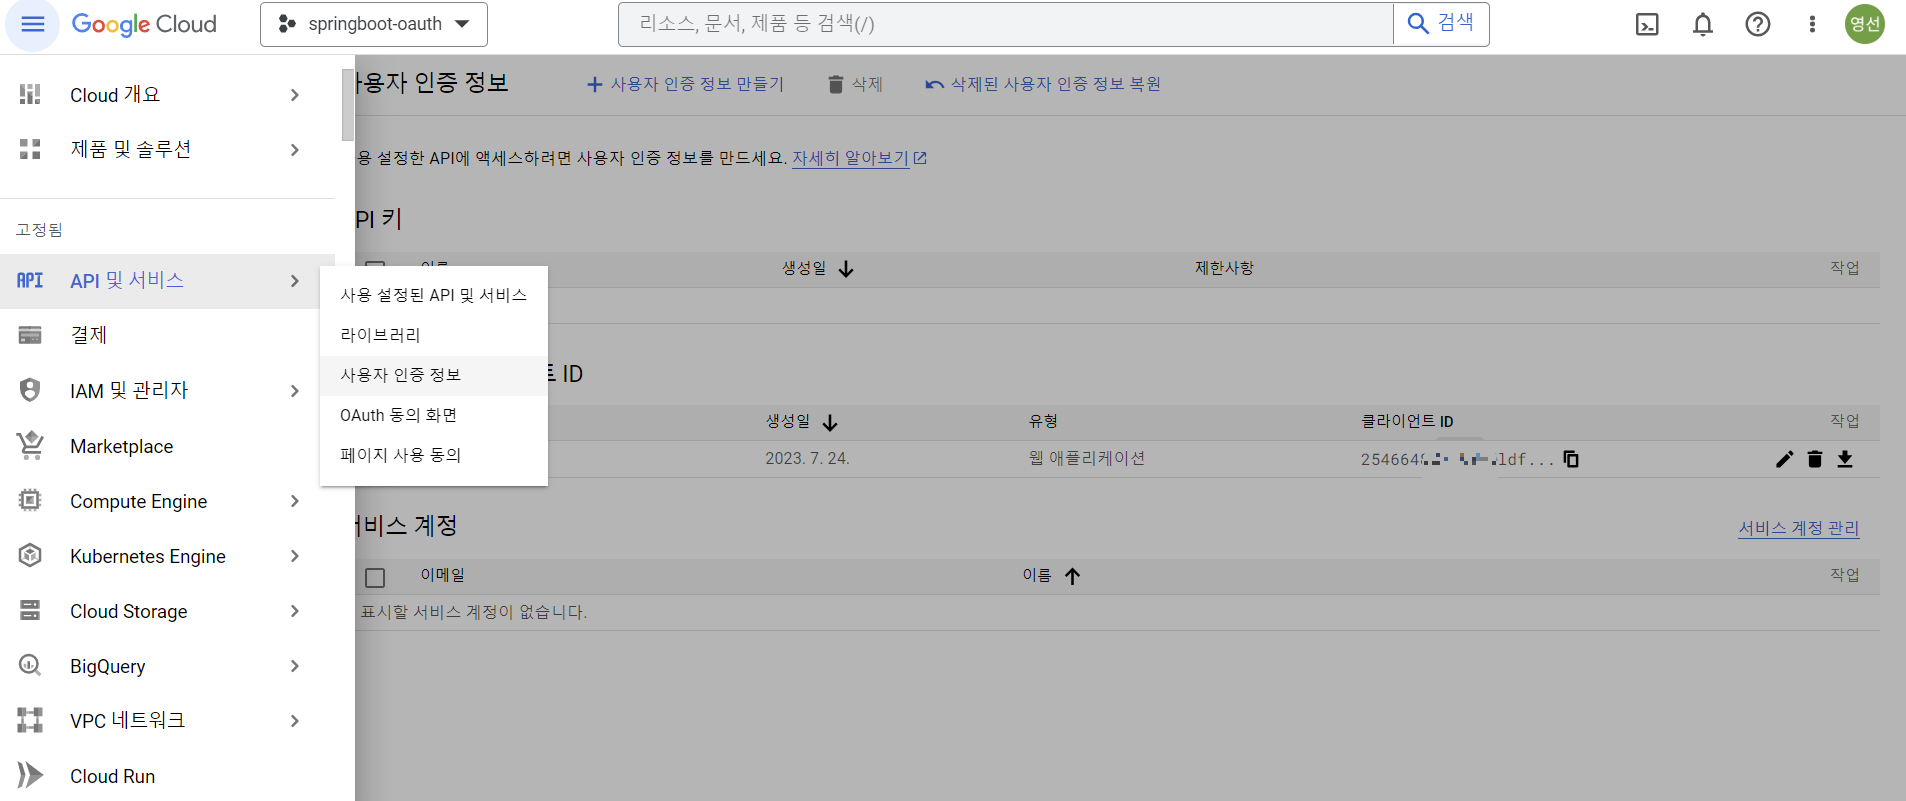
Task: Expand the IAM 및 관리자 chevron
Action: (x=294, y=391)
